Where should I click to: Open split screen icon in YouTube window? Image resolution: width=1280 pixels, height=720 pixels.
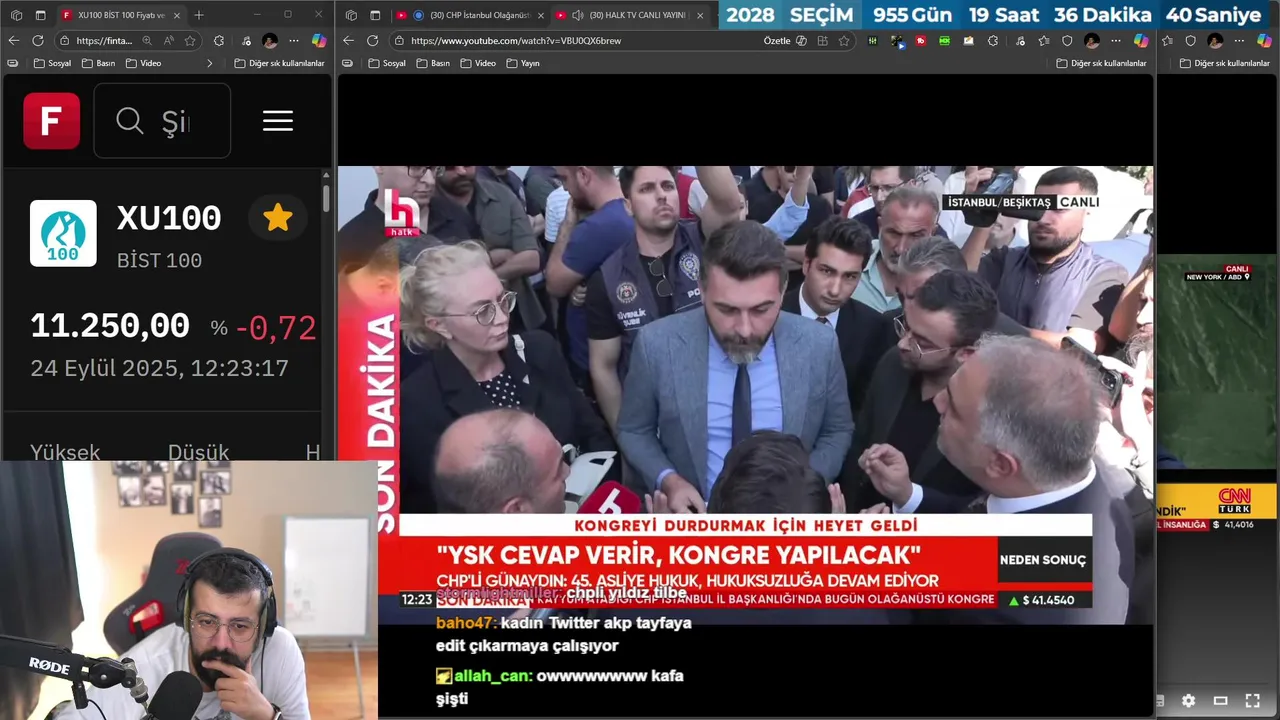pos(822,41)
